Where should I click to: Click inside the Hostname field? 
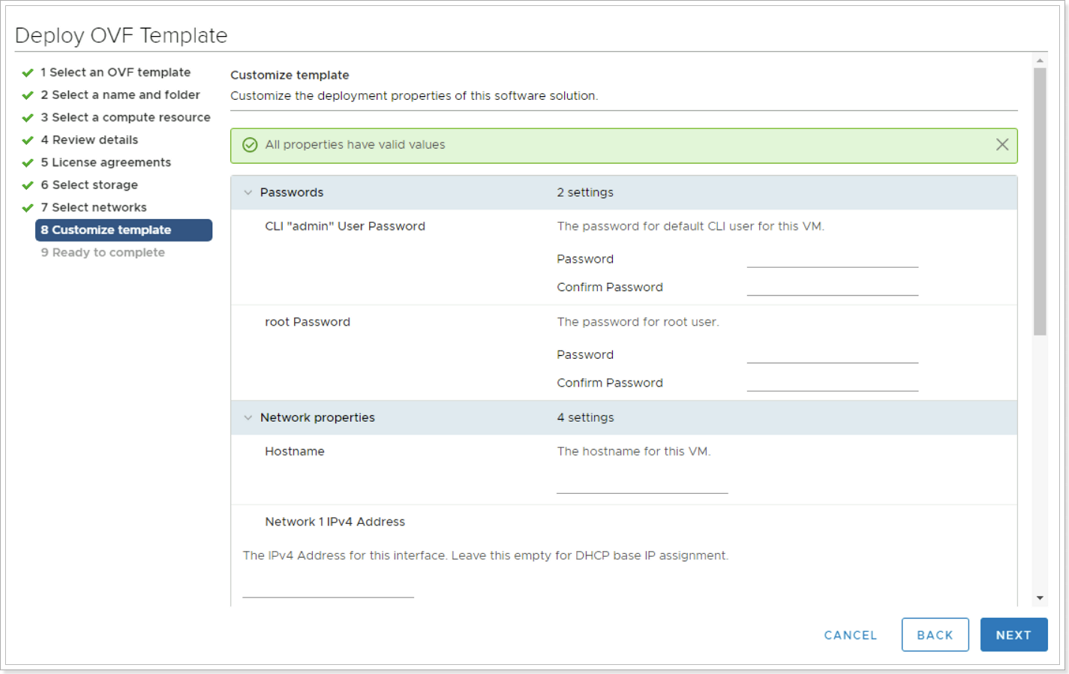pos(641,487)
